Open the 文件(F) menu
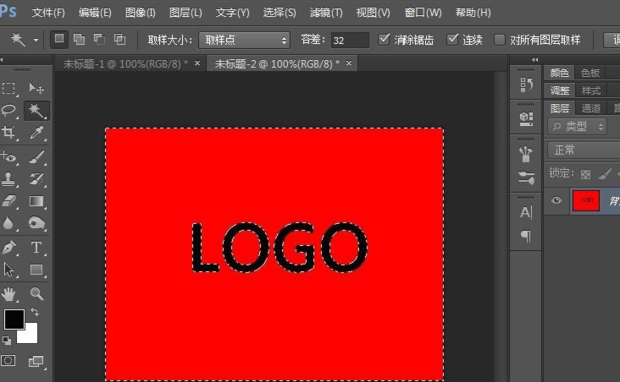Viewport: 620px width, 382px height. pyautogui.click(x=48, y=13)
